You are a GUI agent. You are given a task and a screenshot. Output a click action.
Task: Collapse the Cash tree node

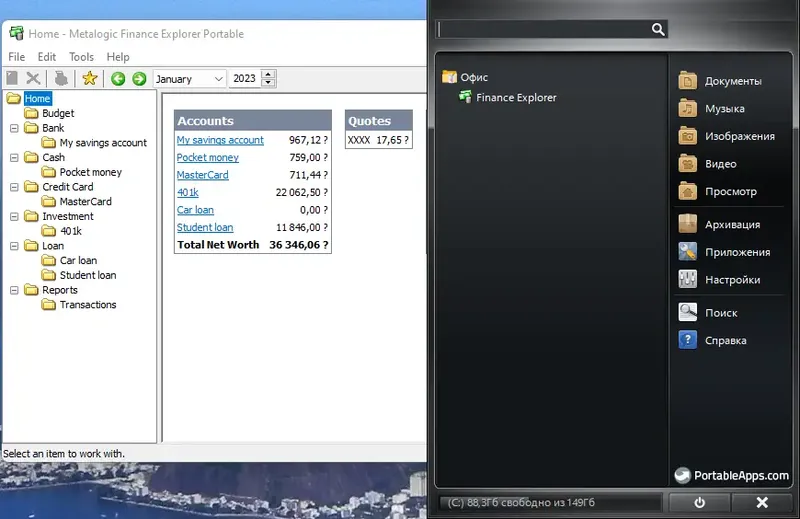[14, 158]
